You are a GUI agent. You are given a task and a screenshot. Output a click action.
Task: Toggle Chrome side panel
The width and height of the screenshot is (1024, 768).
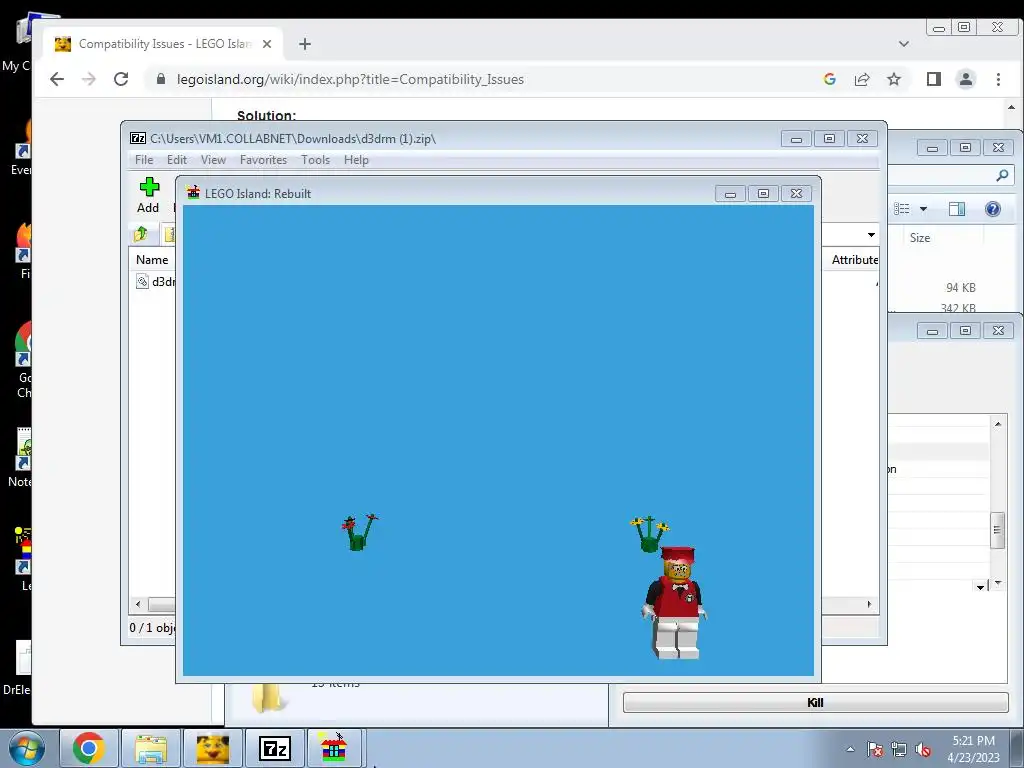[x=934, y=79]
